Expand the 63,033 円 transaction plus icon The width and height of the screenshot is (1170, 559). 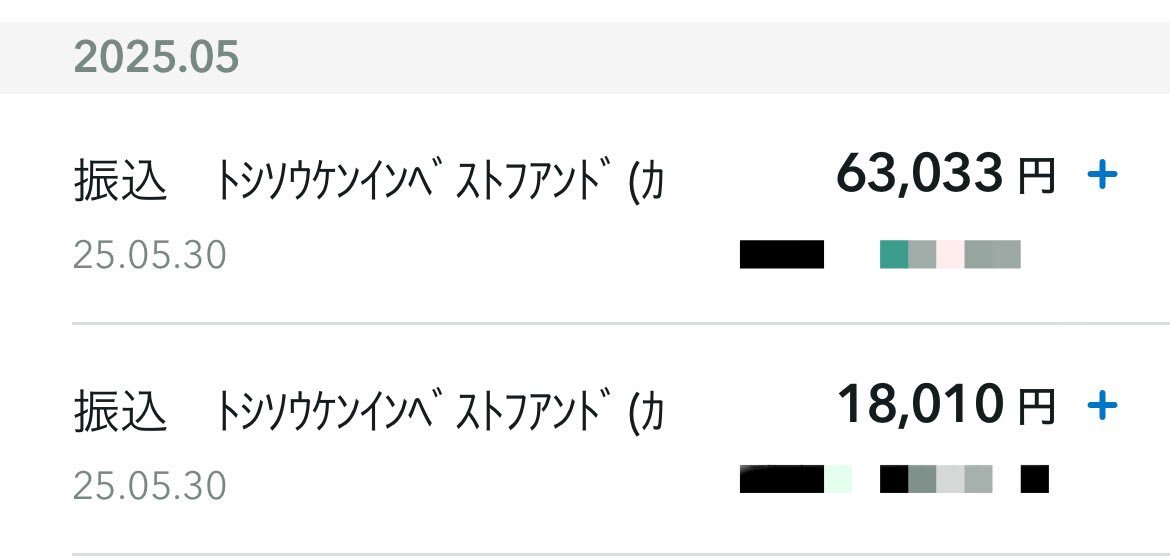[1102, 175]
